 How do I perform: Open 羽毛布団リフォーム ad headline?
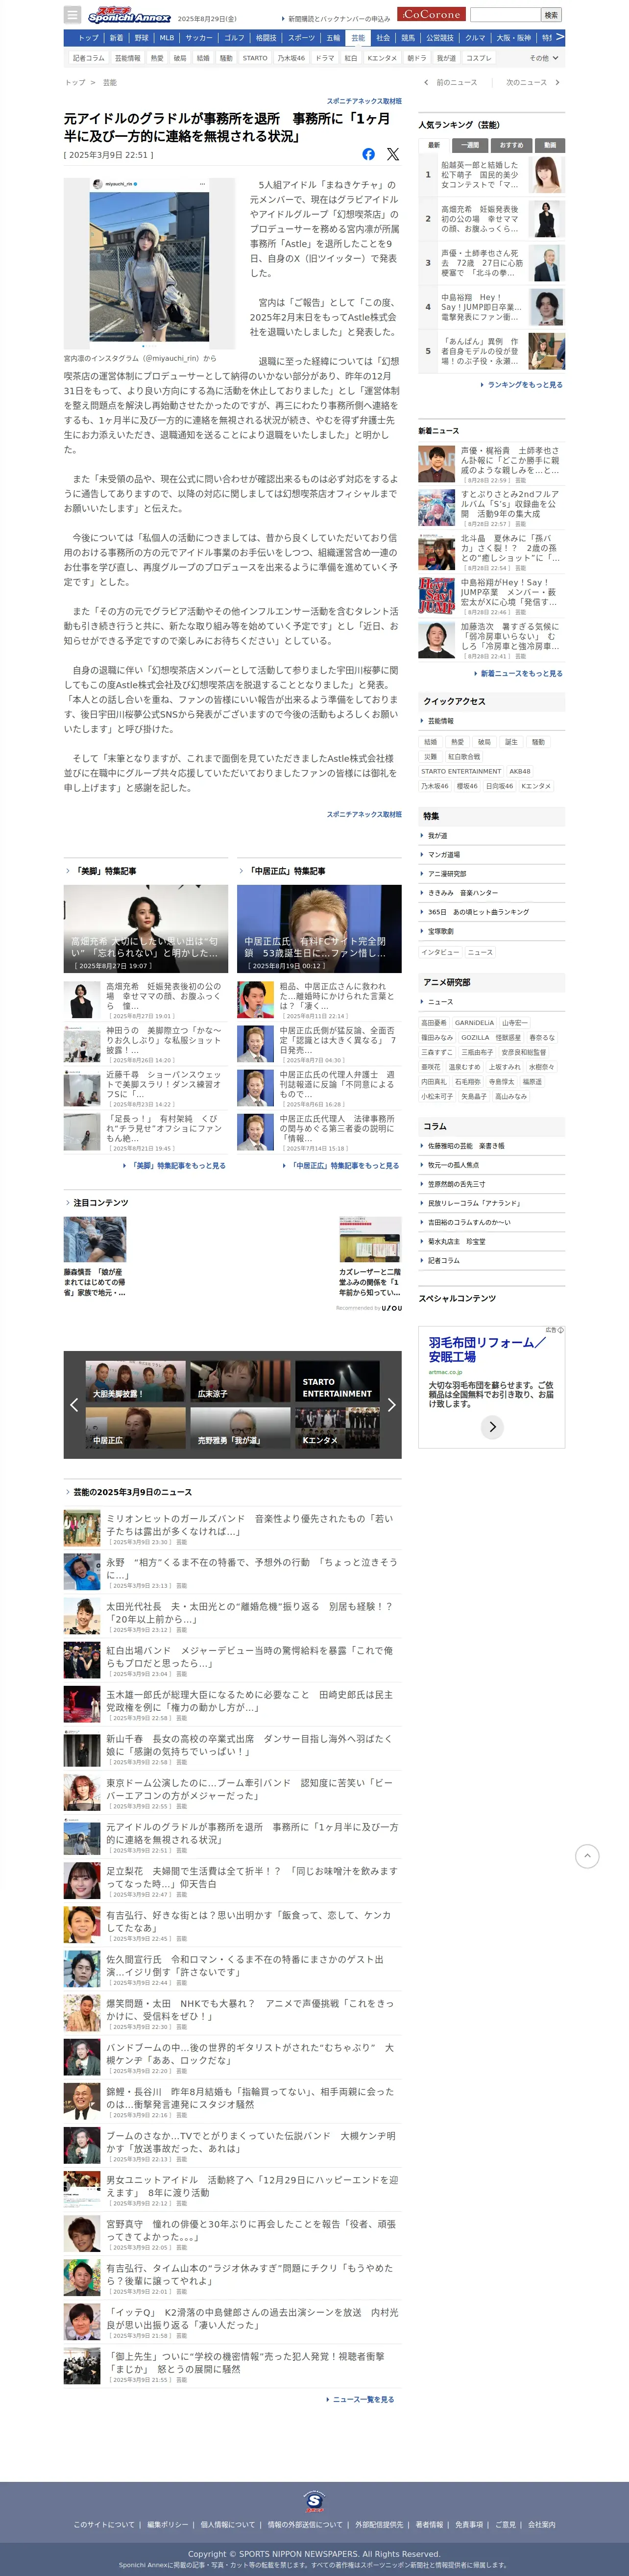tap(487, 1350)
